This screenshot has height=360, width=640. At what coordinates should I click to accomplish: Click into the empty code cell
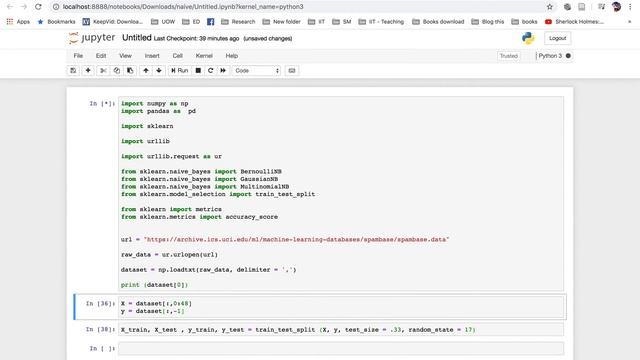pos(341,349)
